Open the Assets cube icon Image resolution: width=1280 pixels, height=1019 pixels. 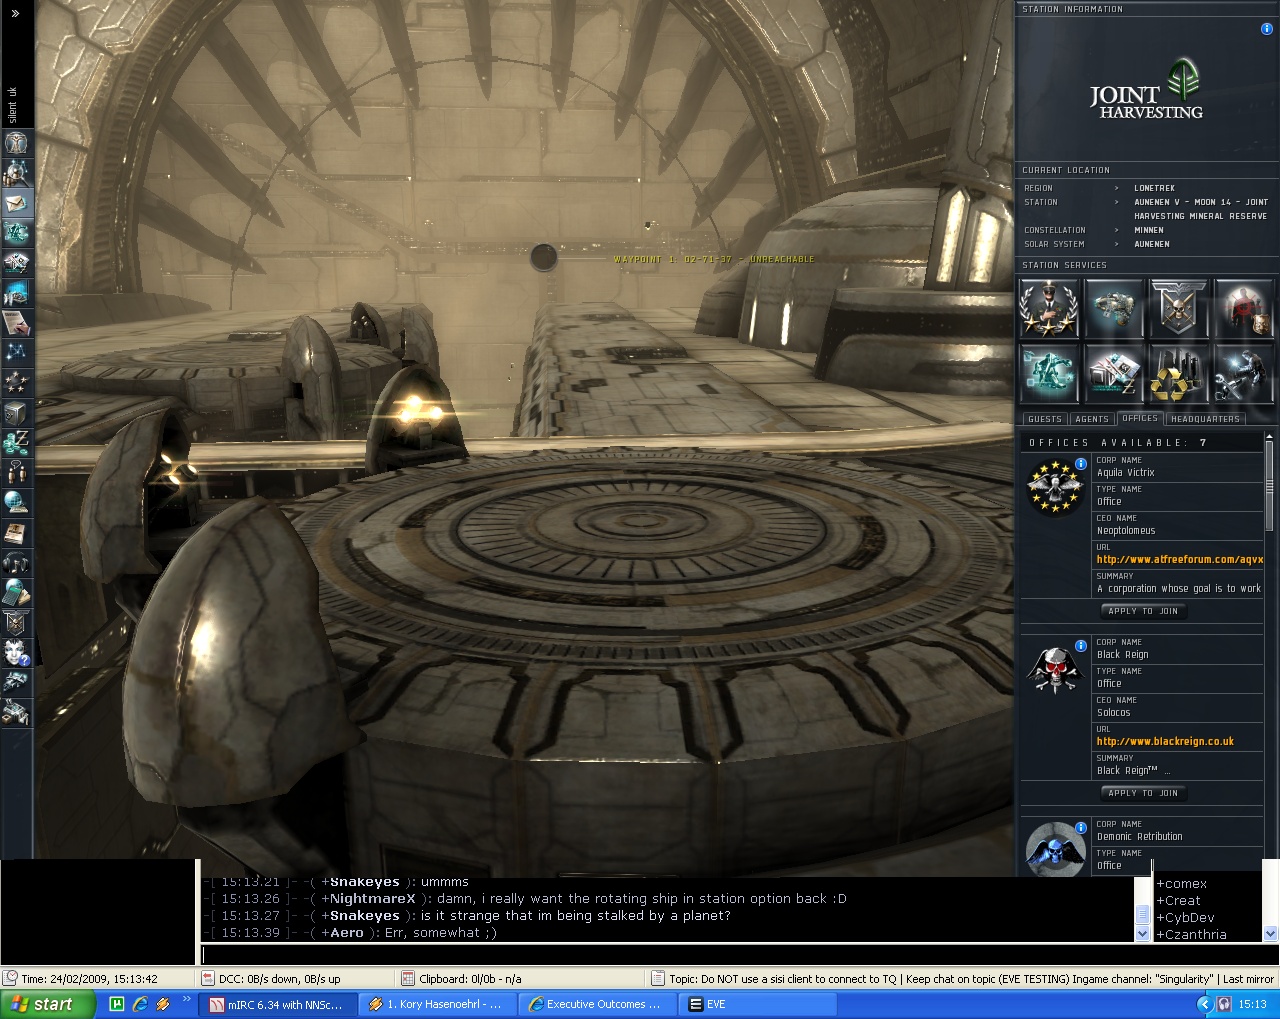(17, 412)
